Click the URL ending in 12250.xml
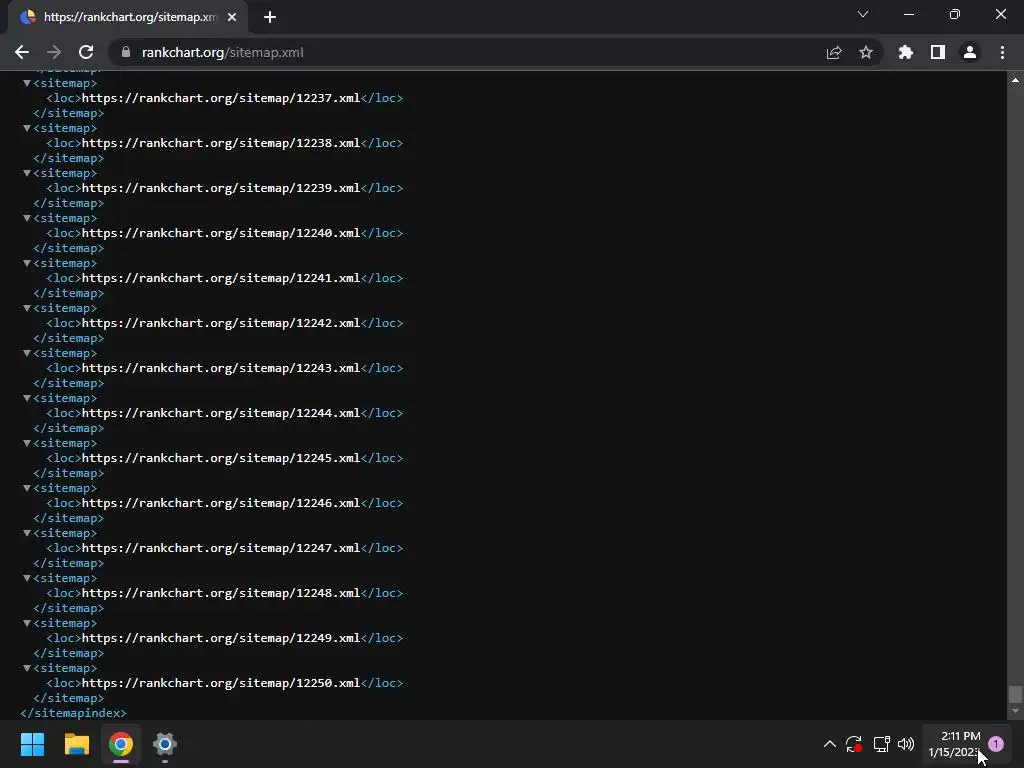Screen dimensions: 1024x768 [x=221, y=683]
